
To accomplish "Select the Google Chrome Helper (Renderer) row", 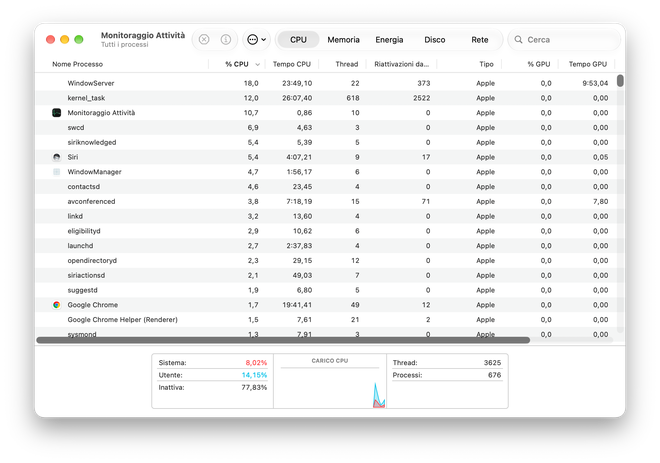I will pyautogui.click(x=326, y=319).
